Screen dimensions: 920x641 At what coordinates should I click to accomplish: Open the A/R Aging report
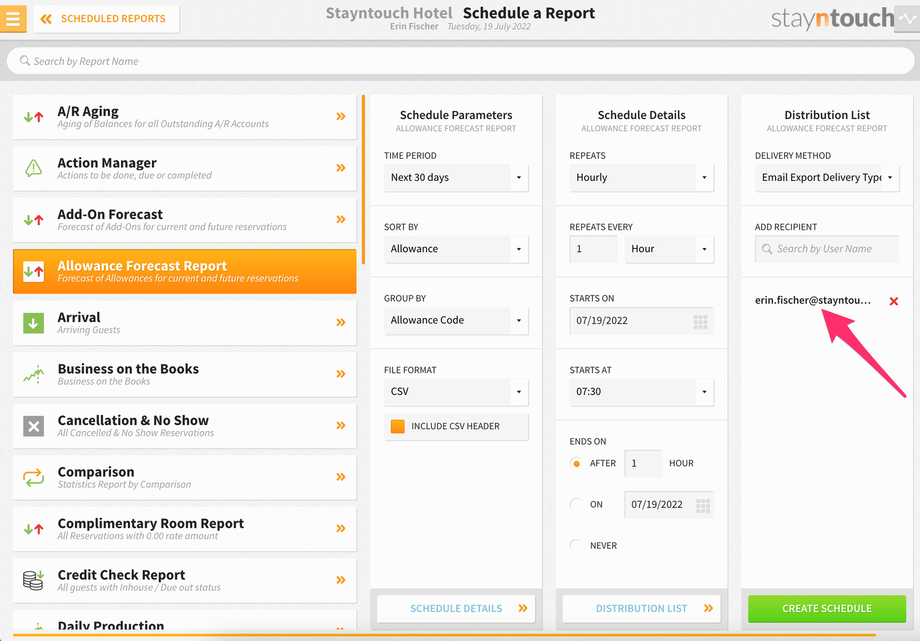coord(184,117)
